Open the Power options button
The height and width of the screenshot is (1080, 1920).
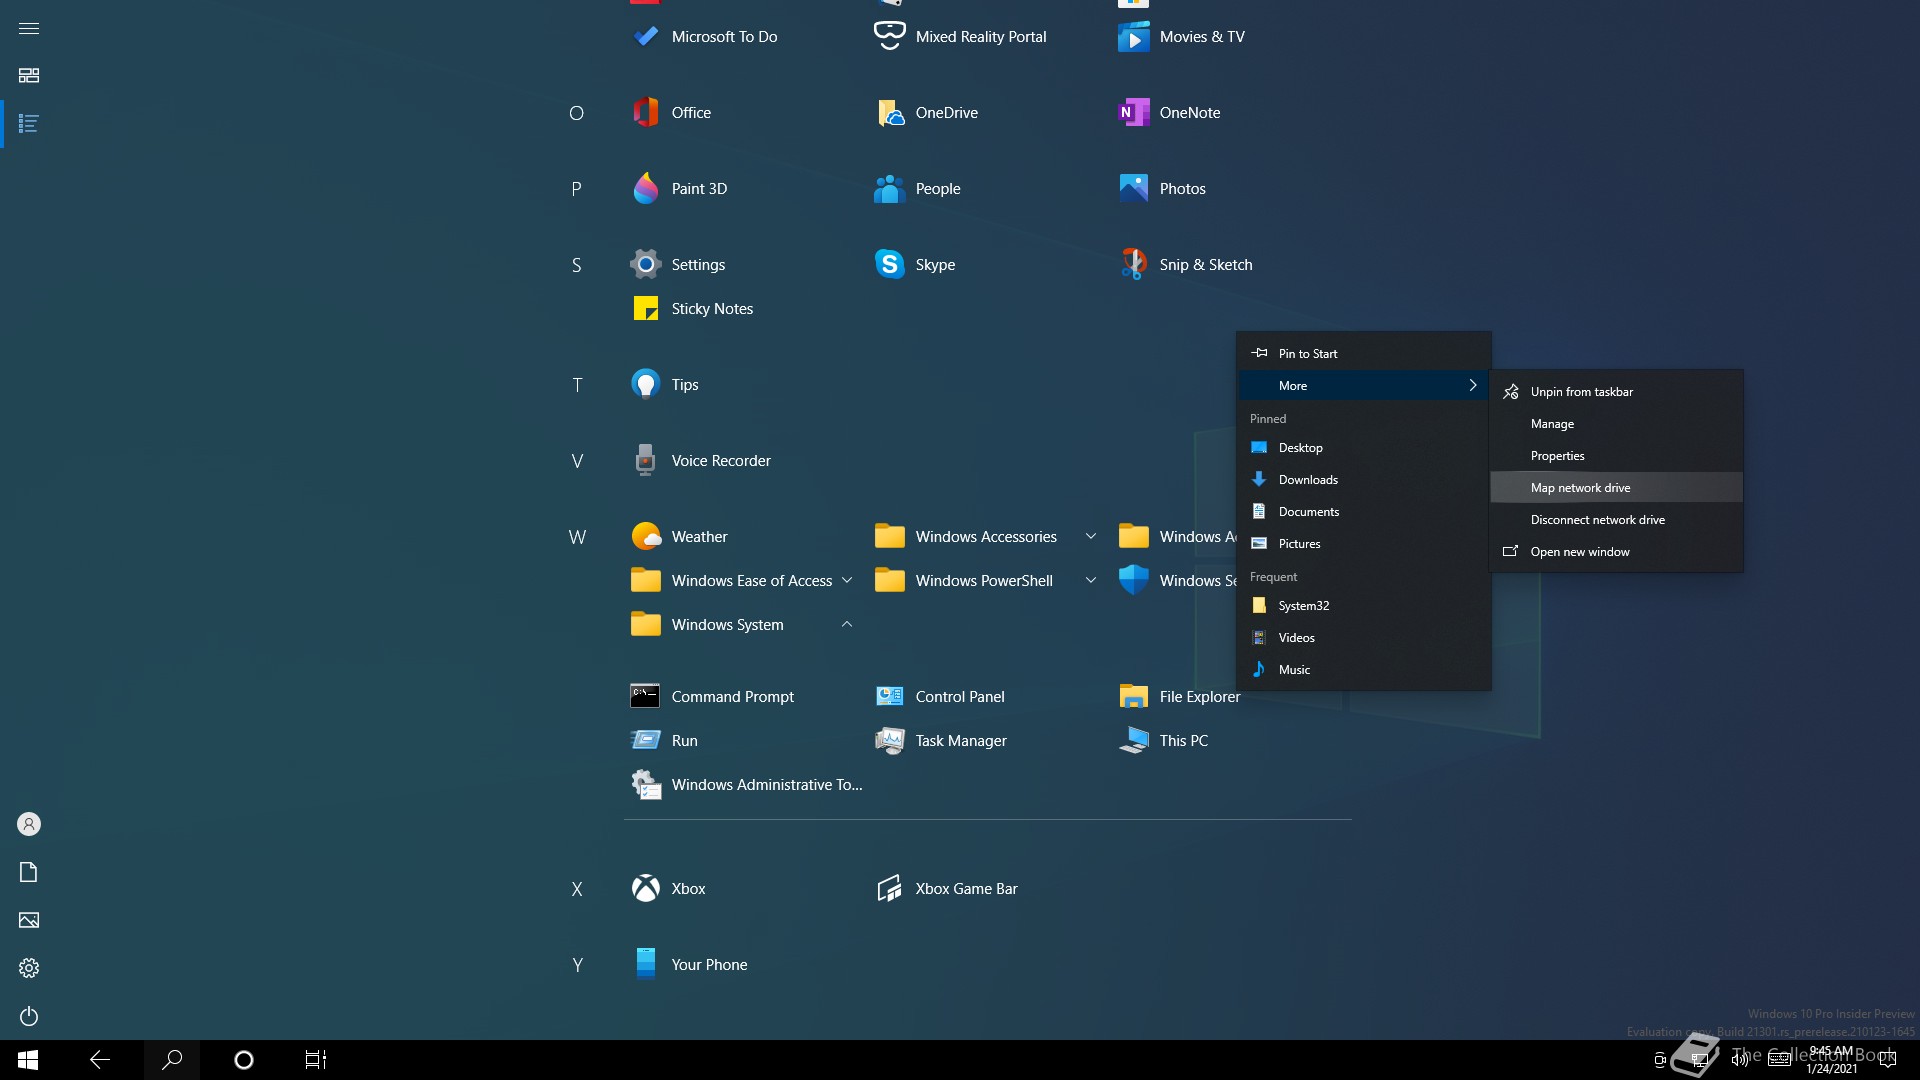coord(29,1016)
